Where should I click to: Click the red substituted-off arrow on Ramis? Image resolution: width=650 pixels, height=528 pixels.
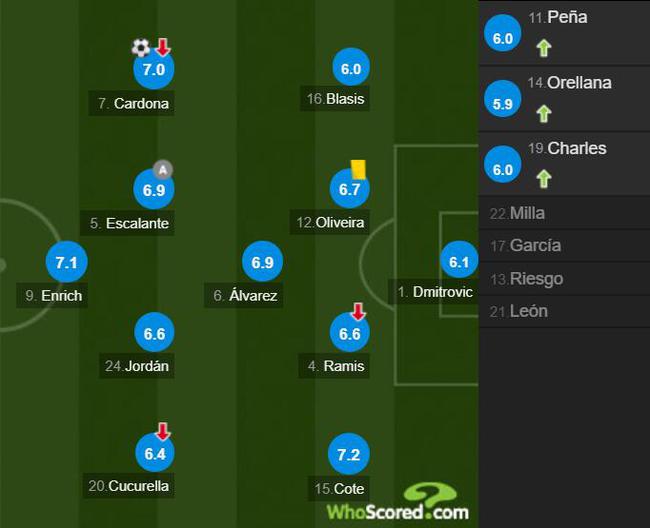coord(359,311)
